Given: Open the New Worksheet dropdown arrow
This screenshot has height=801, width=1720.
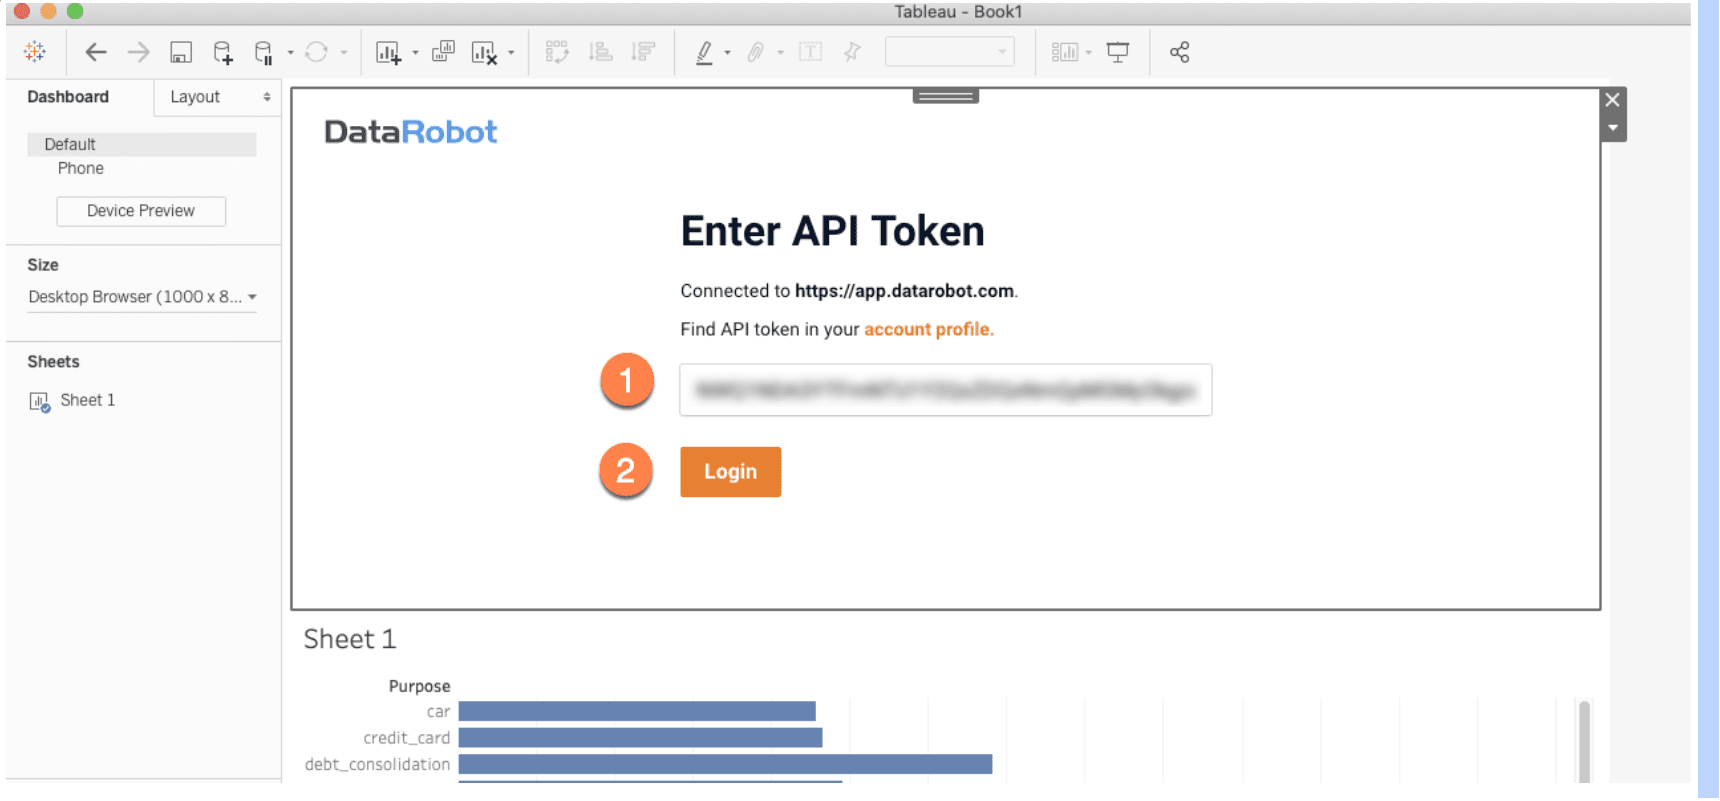Looking at the screenshot, I should (415, 53).
